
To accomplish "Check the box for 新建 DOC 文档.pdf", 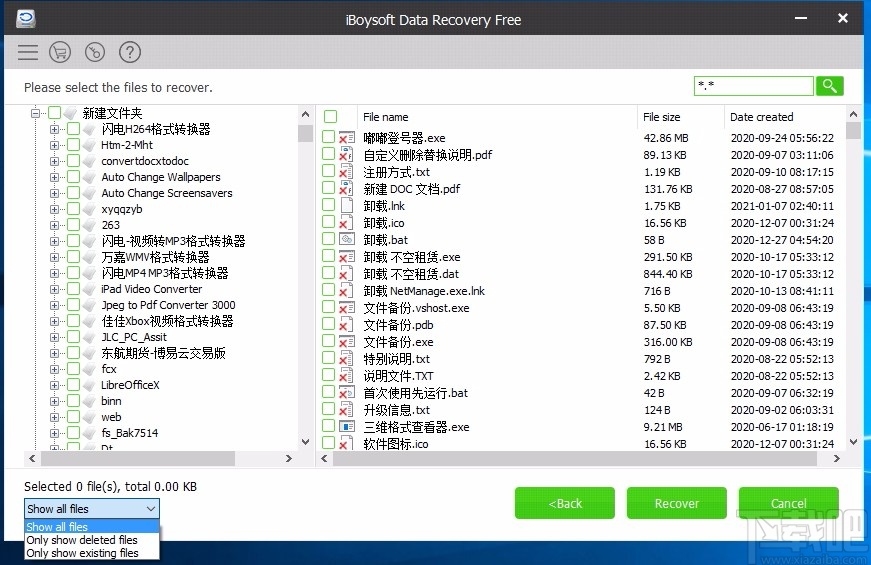I will [x=328, y=188].
